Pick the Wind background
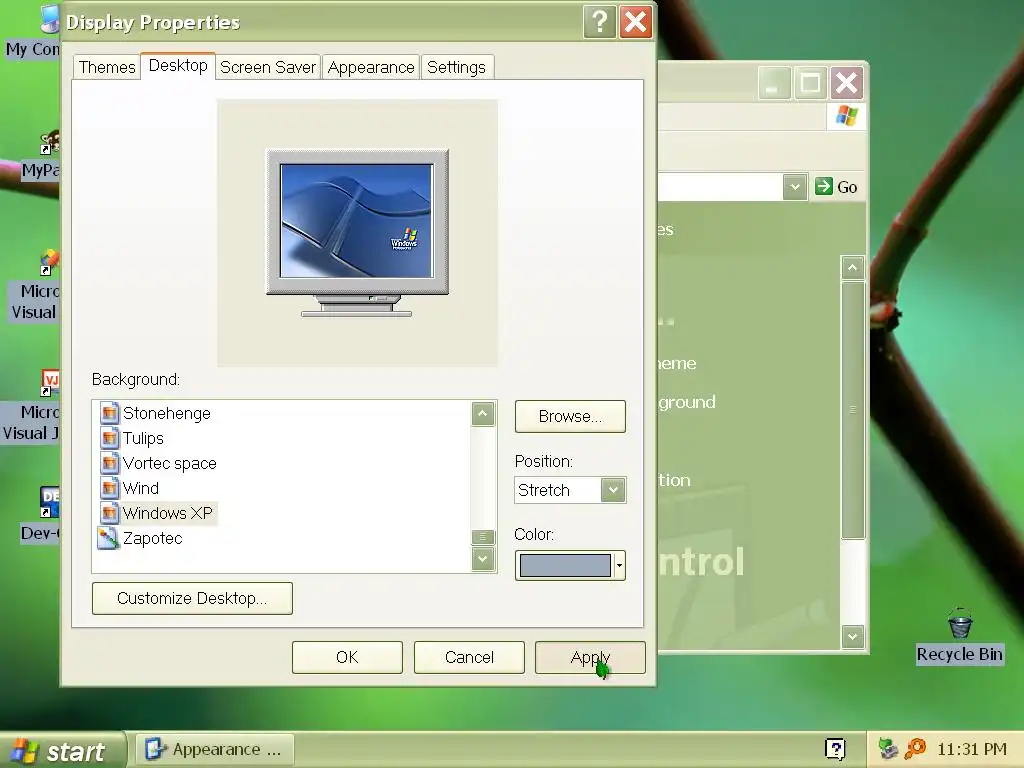 pos(140,488)
